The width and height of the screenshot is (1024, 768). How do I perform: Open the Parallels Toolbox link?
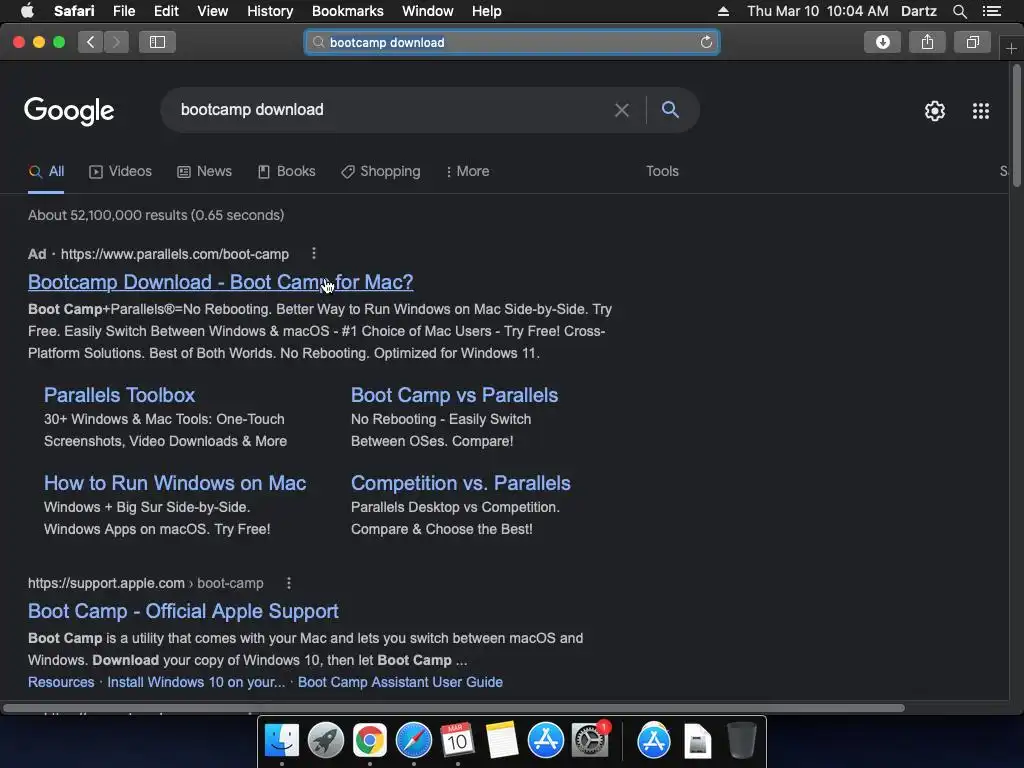point(120,395)
